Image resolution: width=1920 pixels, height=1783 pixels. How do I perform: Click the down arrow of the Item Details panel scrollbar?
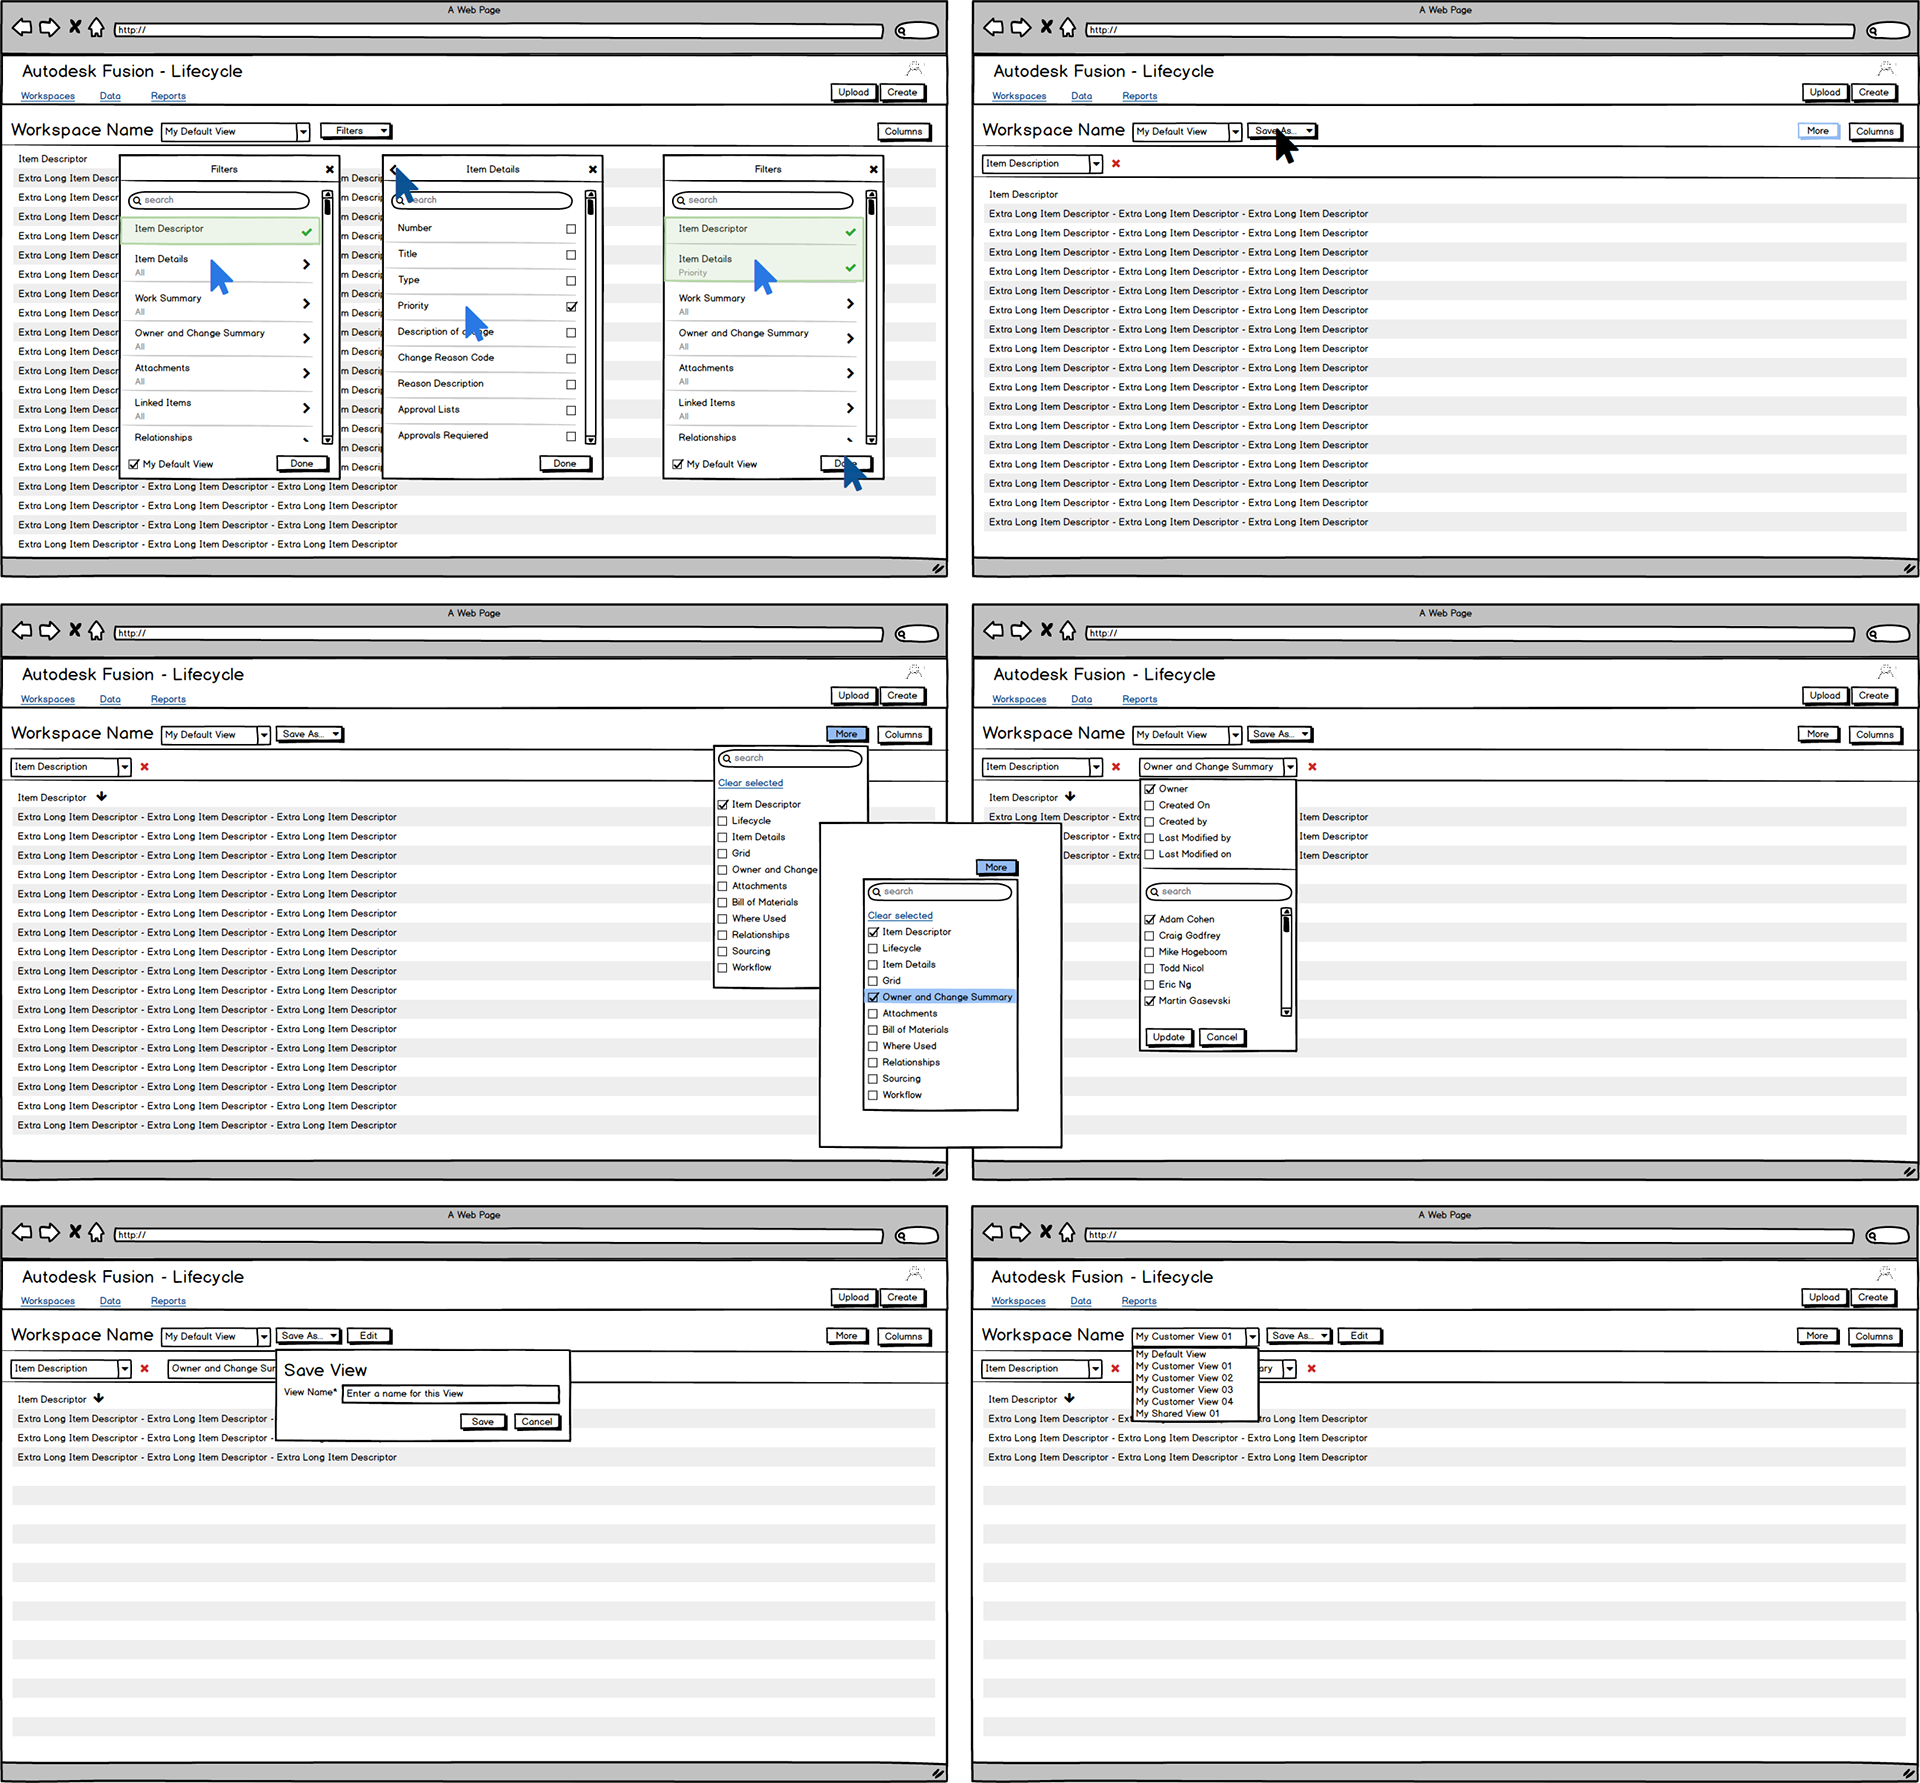coord(590,439)
